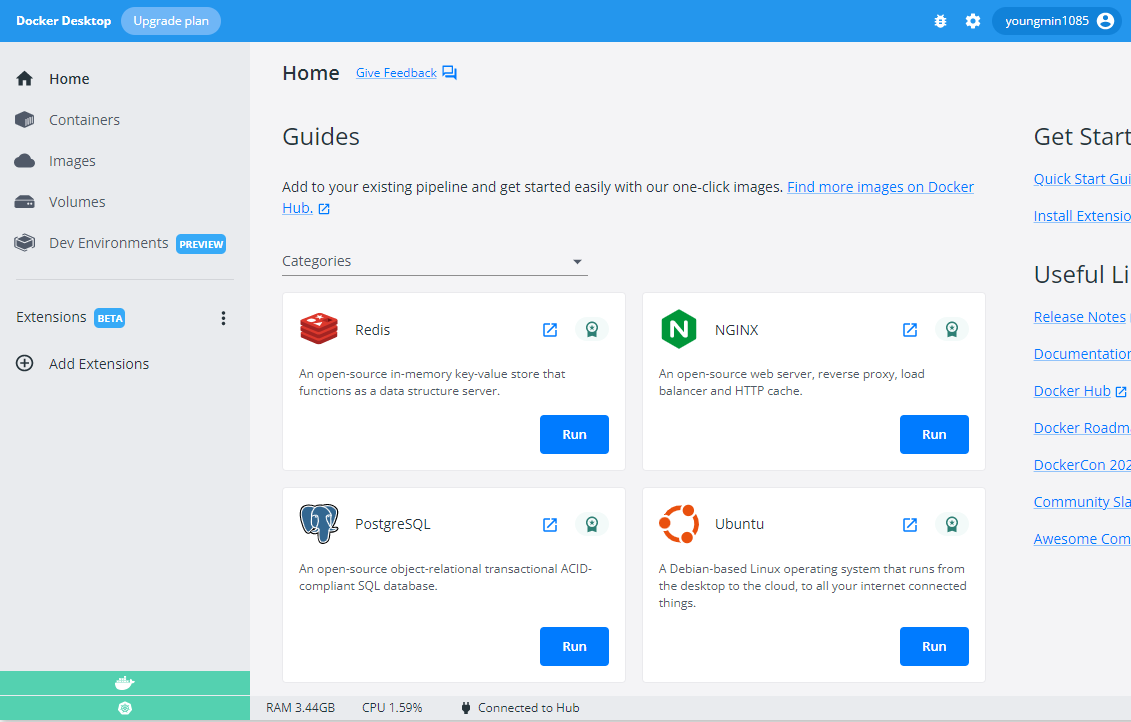Click the Kubernetes status icon at bottom

[x=125, y=708]
